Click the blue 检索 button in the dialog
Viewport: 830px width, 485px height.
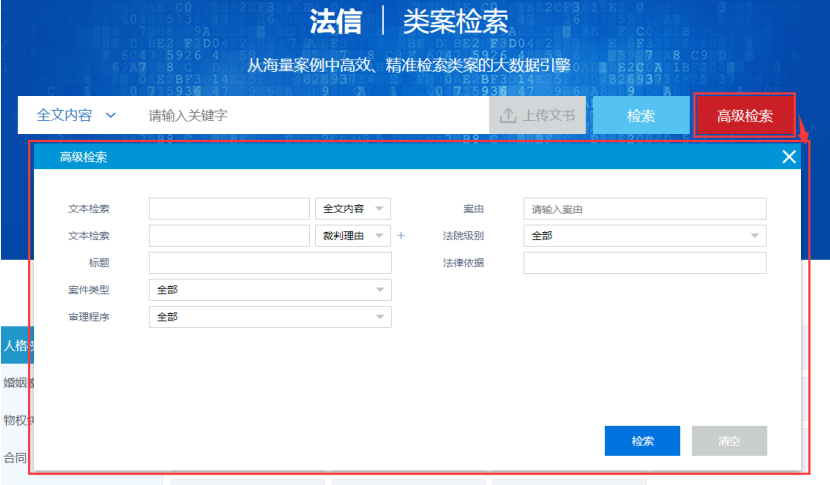click(642, 441)
